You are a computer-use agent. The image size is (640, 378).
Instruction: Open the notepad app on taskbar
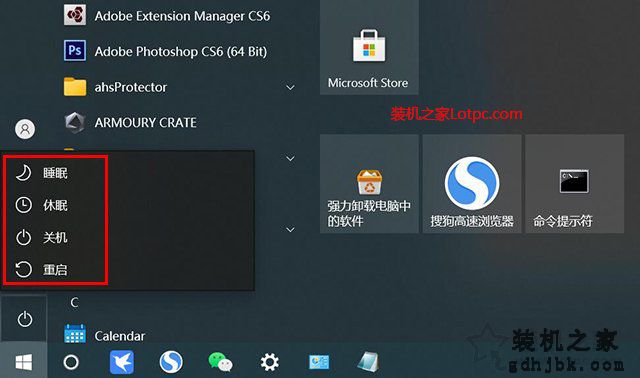pyautogui.click(x=368, y=362)
